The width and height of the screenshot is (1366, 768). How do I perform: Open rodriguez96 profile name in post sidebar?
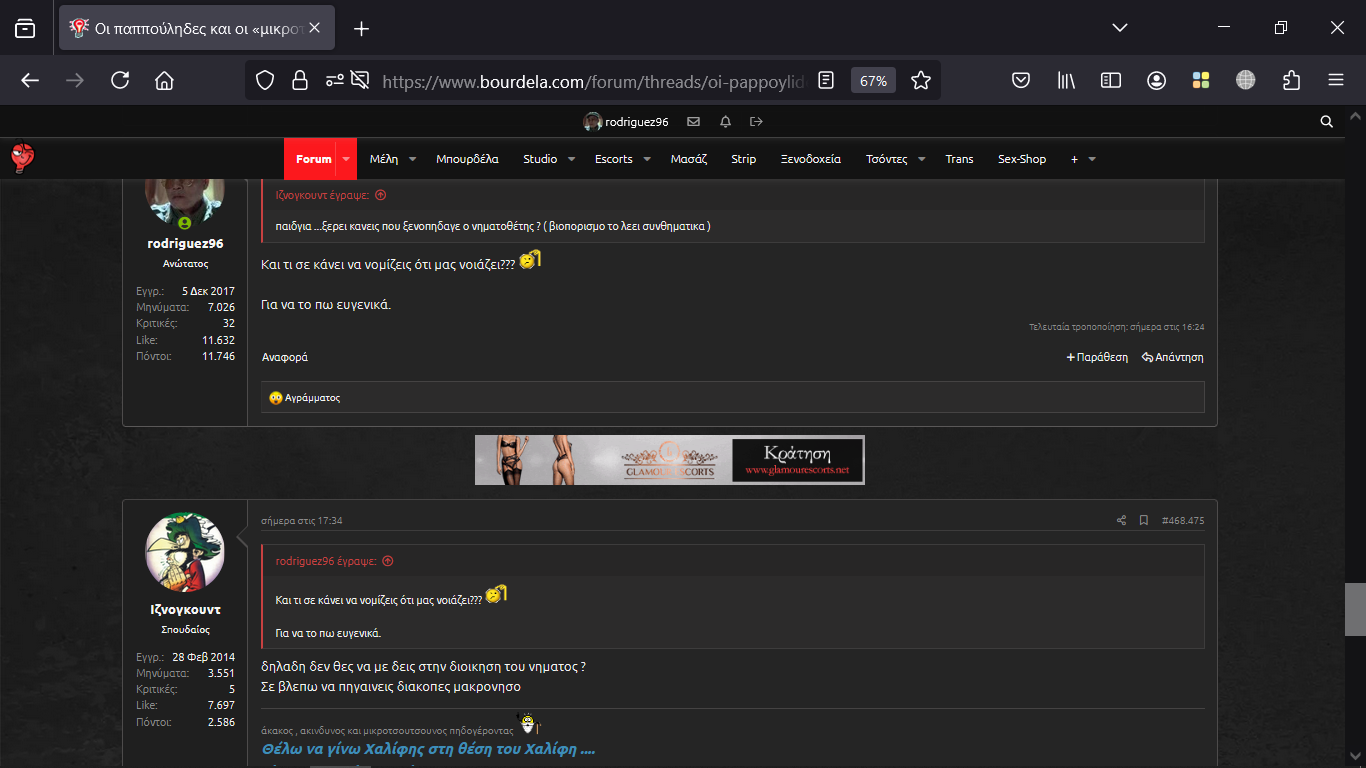tap(185, 244)
